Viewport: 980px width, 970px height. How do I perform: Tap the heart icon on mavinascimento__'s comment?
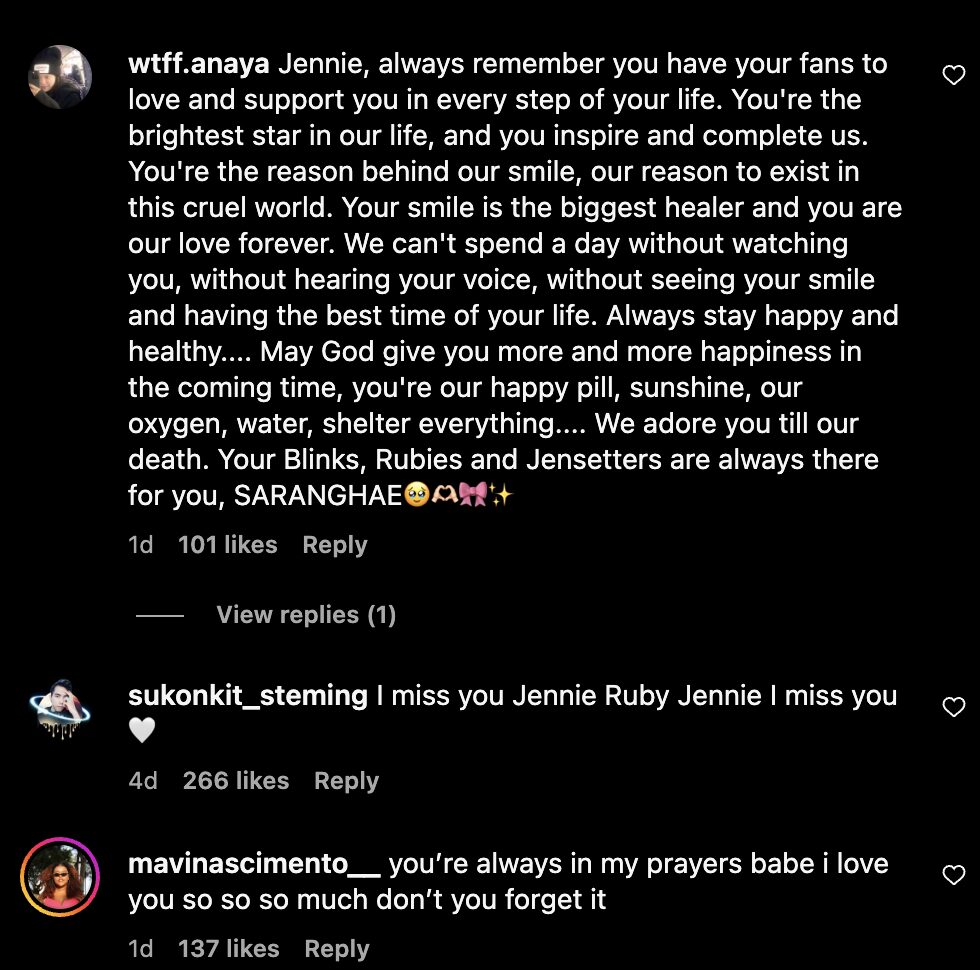(954, 875)
